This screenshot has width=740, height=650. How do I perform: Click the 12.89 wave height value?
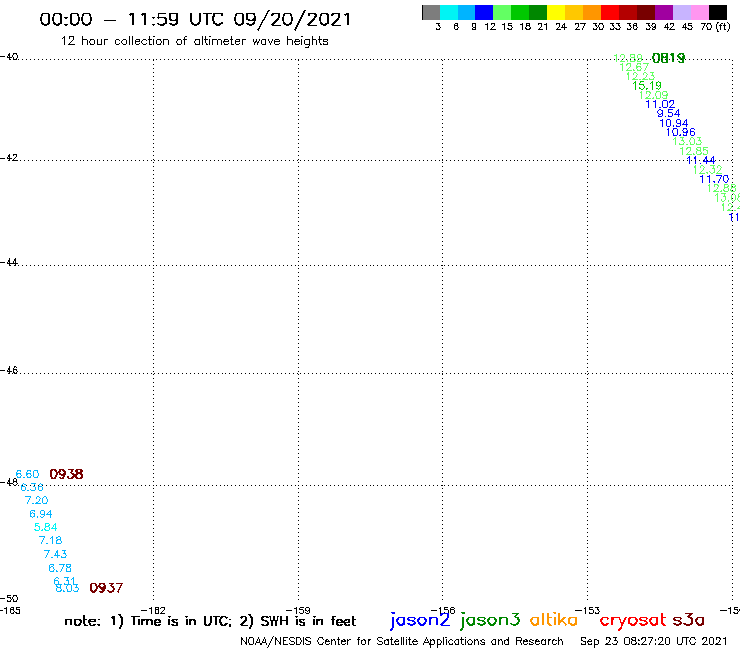click(627, 58)
